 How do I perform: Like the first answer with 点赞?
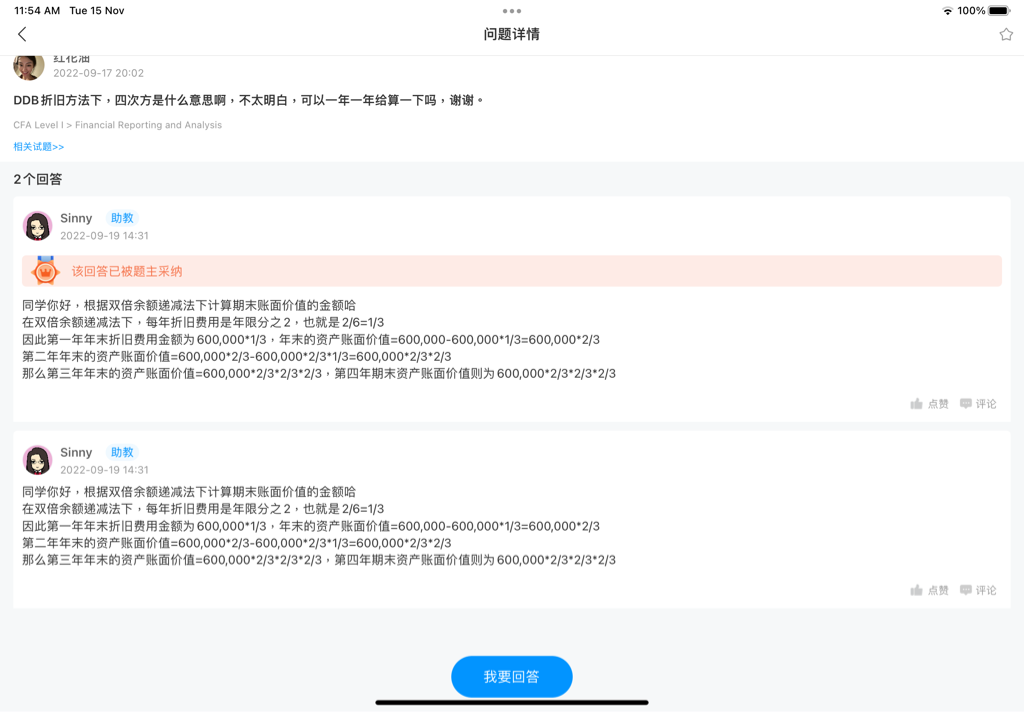(929, 404)
